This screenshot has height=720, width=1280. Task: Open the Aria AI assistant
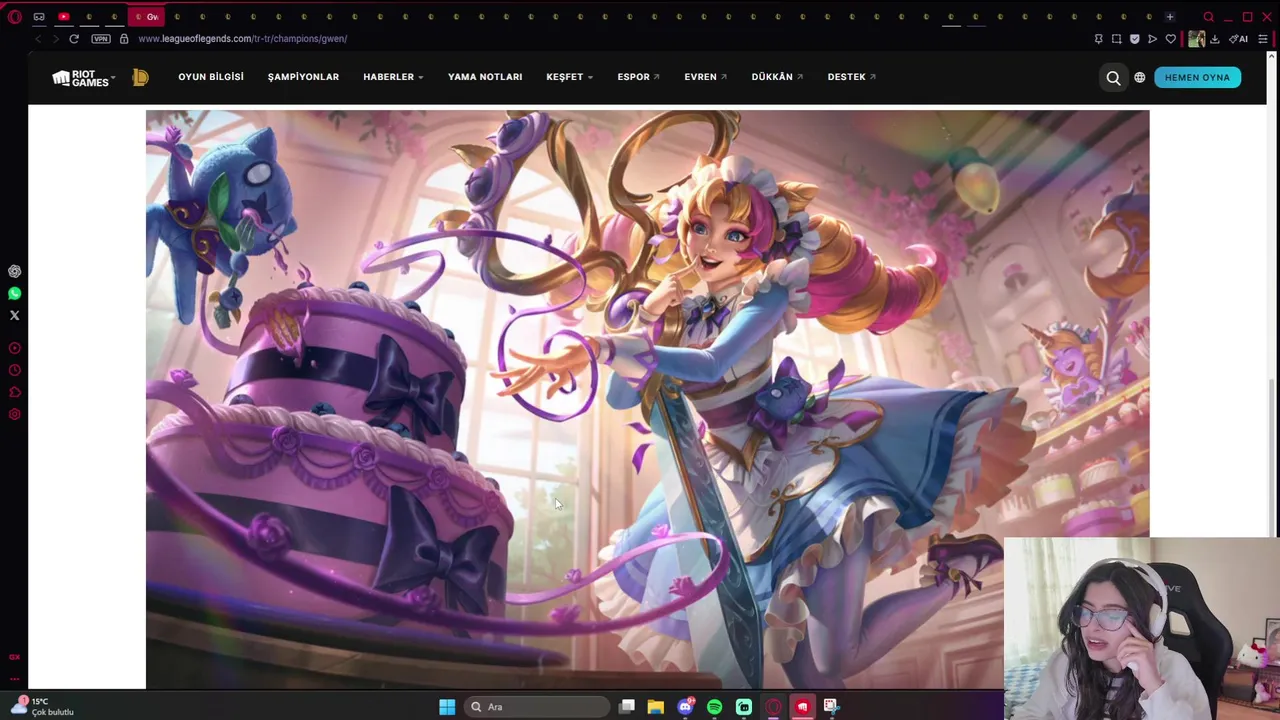tap(1239, 39)
